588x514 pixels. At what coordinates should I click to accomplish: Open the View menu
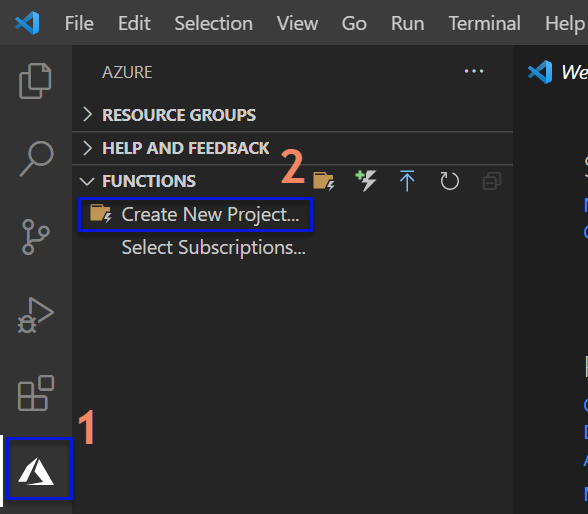point(297,23)
